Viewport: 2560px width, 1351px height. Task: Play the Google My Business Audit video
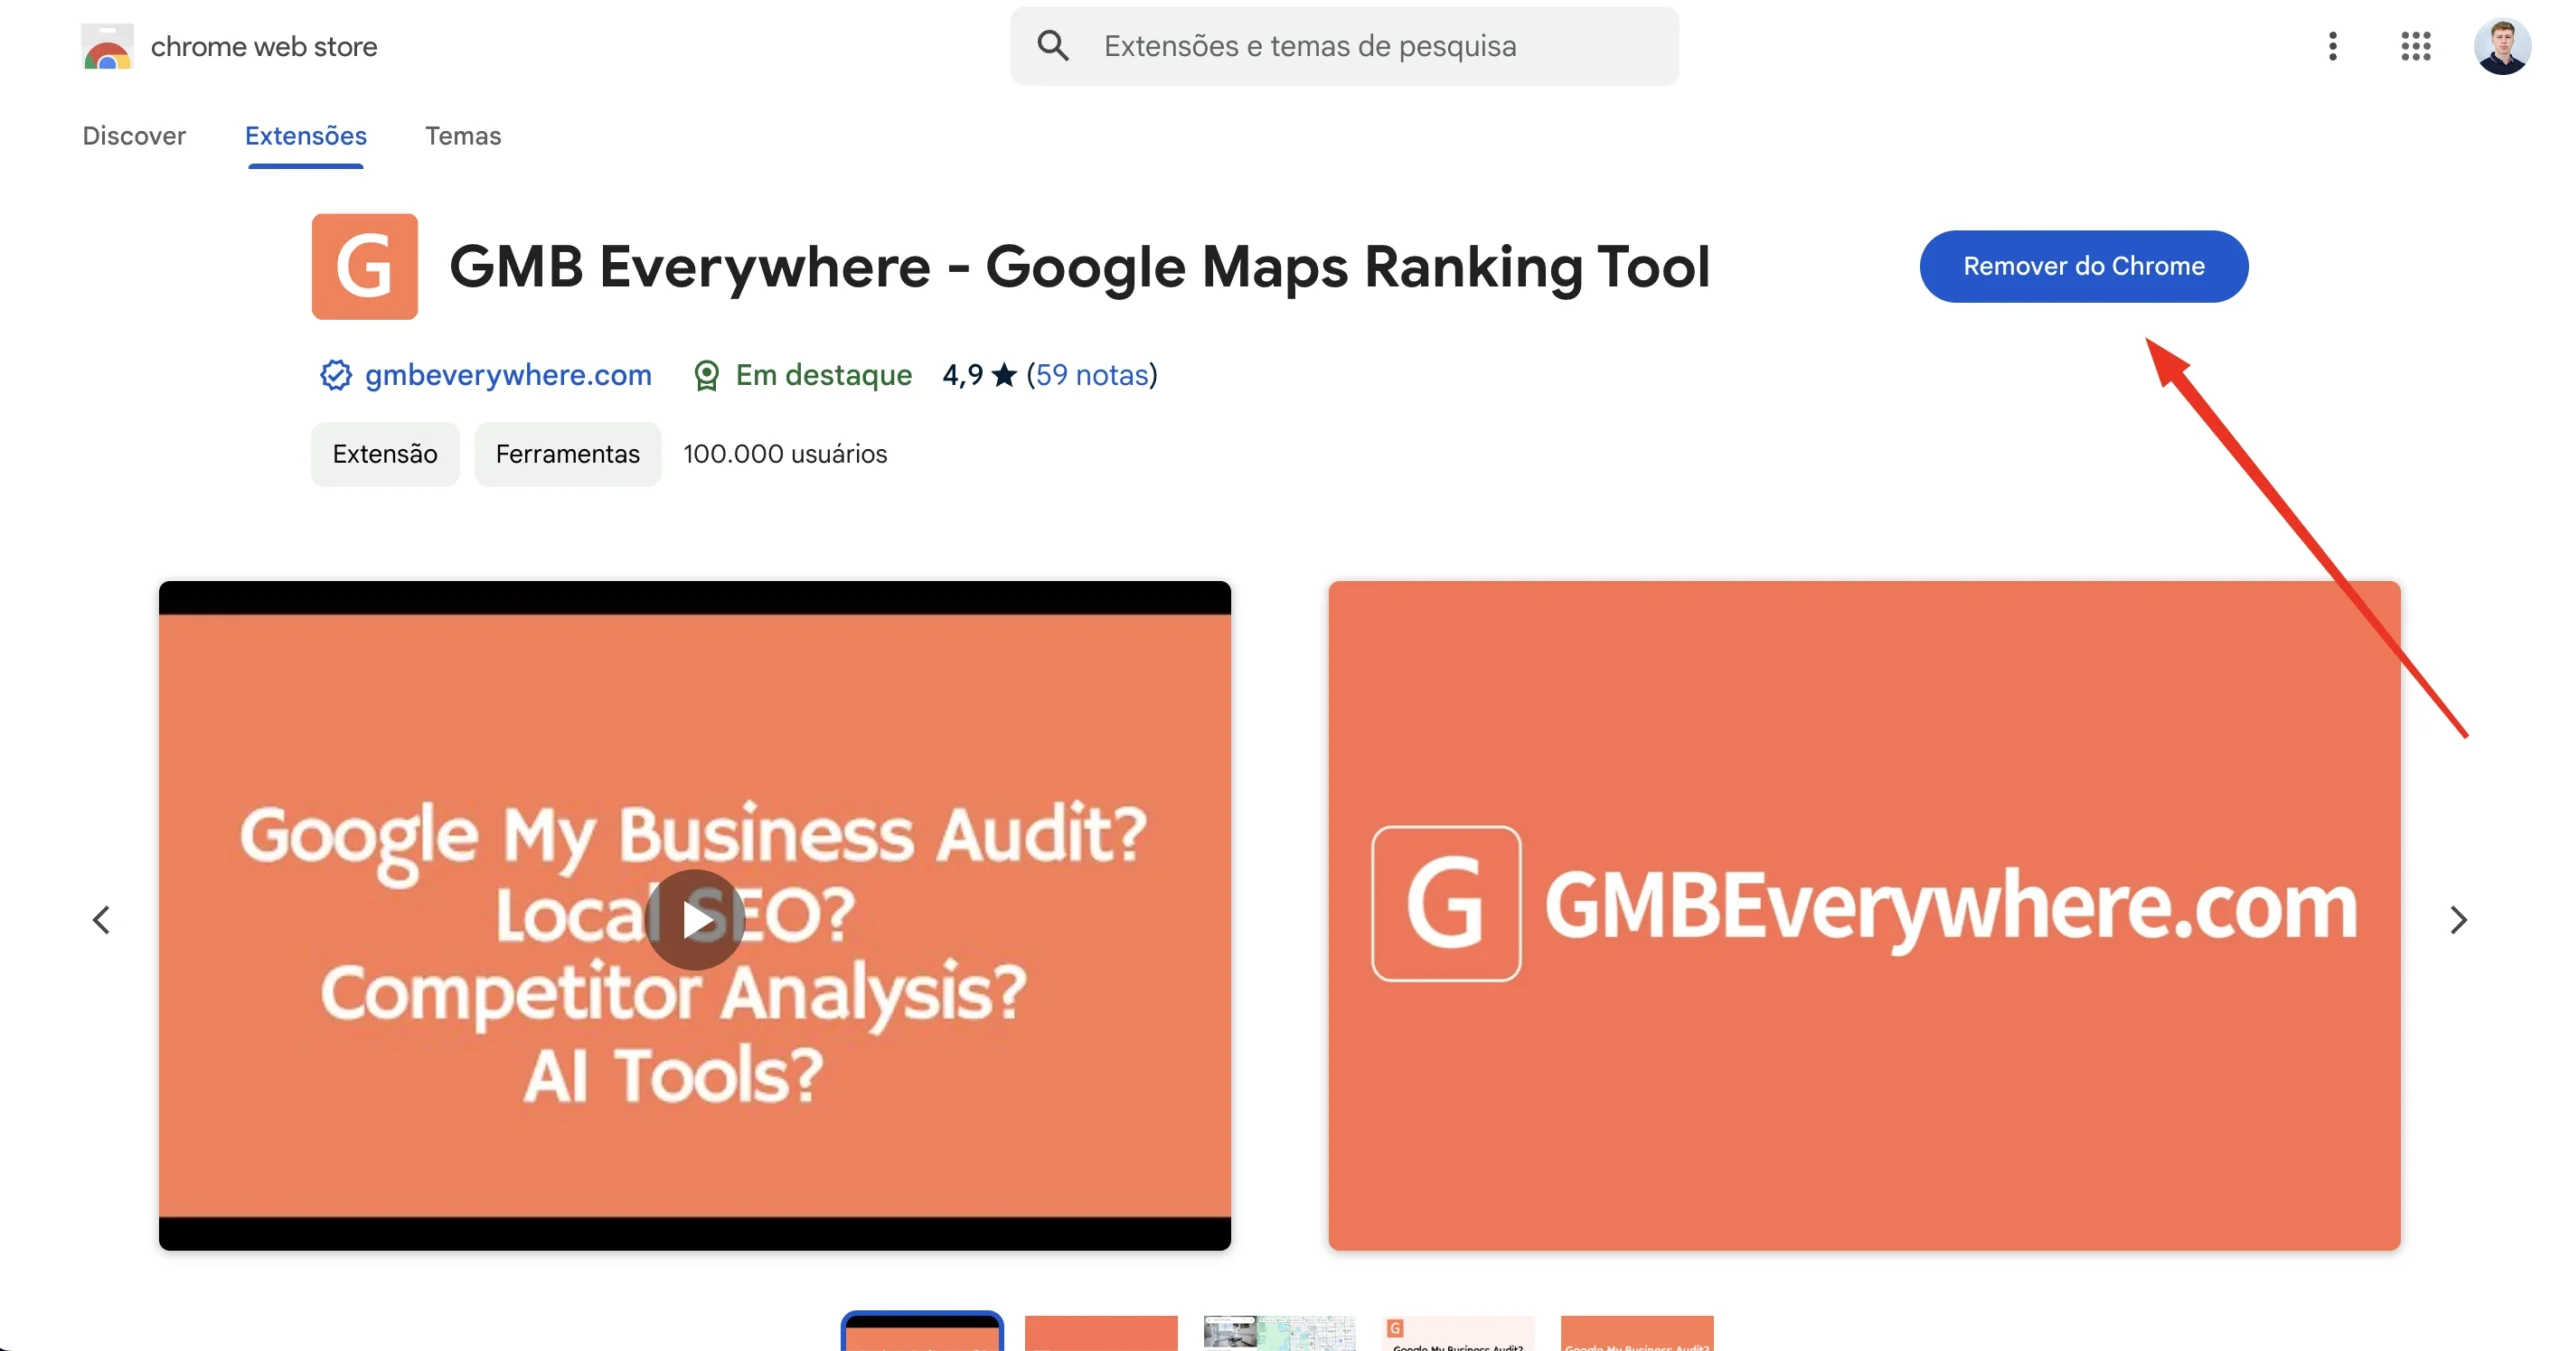click(x=696, y=916)
